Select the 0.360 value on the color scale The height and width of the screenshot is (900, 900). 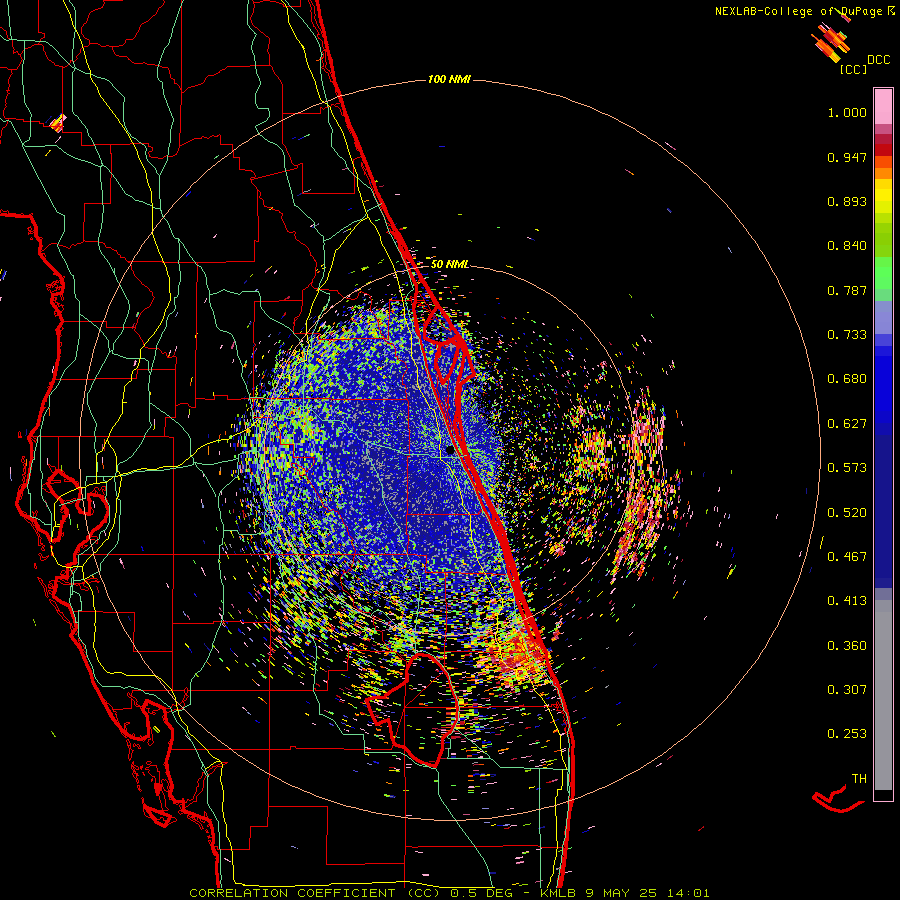tap(847, 646)
